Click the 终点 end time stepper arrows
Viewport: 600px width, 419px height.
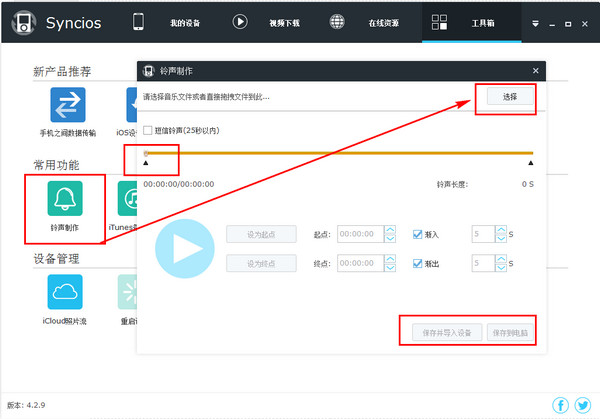click(390, 263)
